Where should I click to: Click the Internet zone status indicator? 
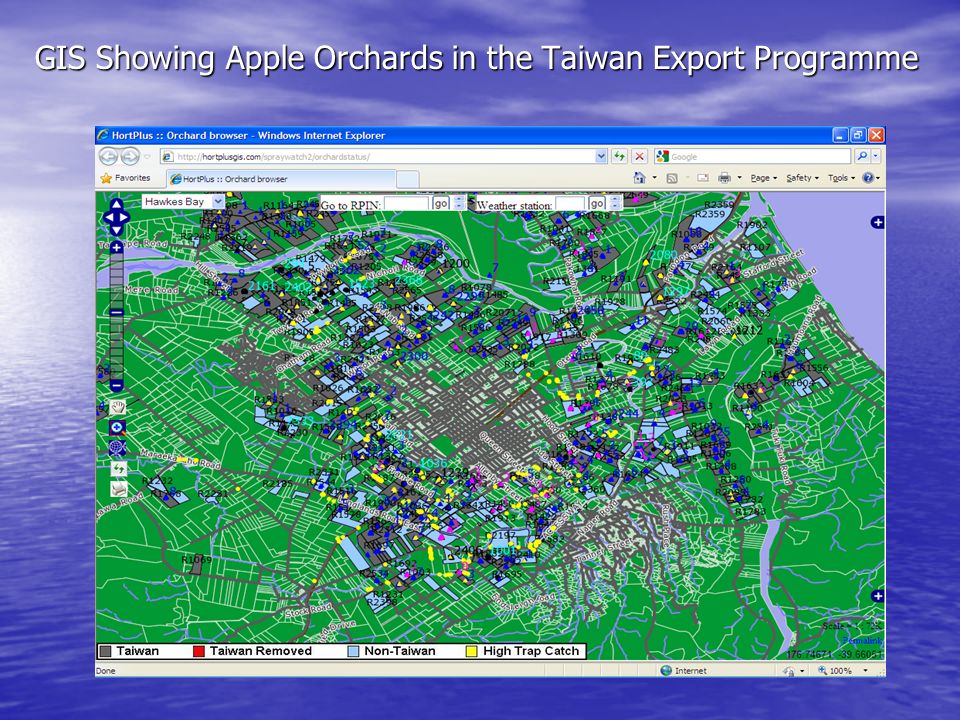click(683, 671)
